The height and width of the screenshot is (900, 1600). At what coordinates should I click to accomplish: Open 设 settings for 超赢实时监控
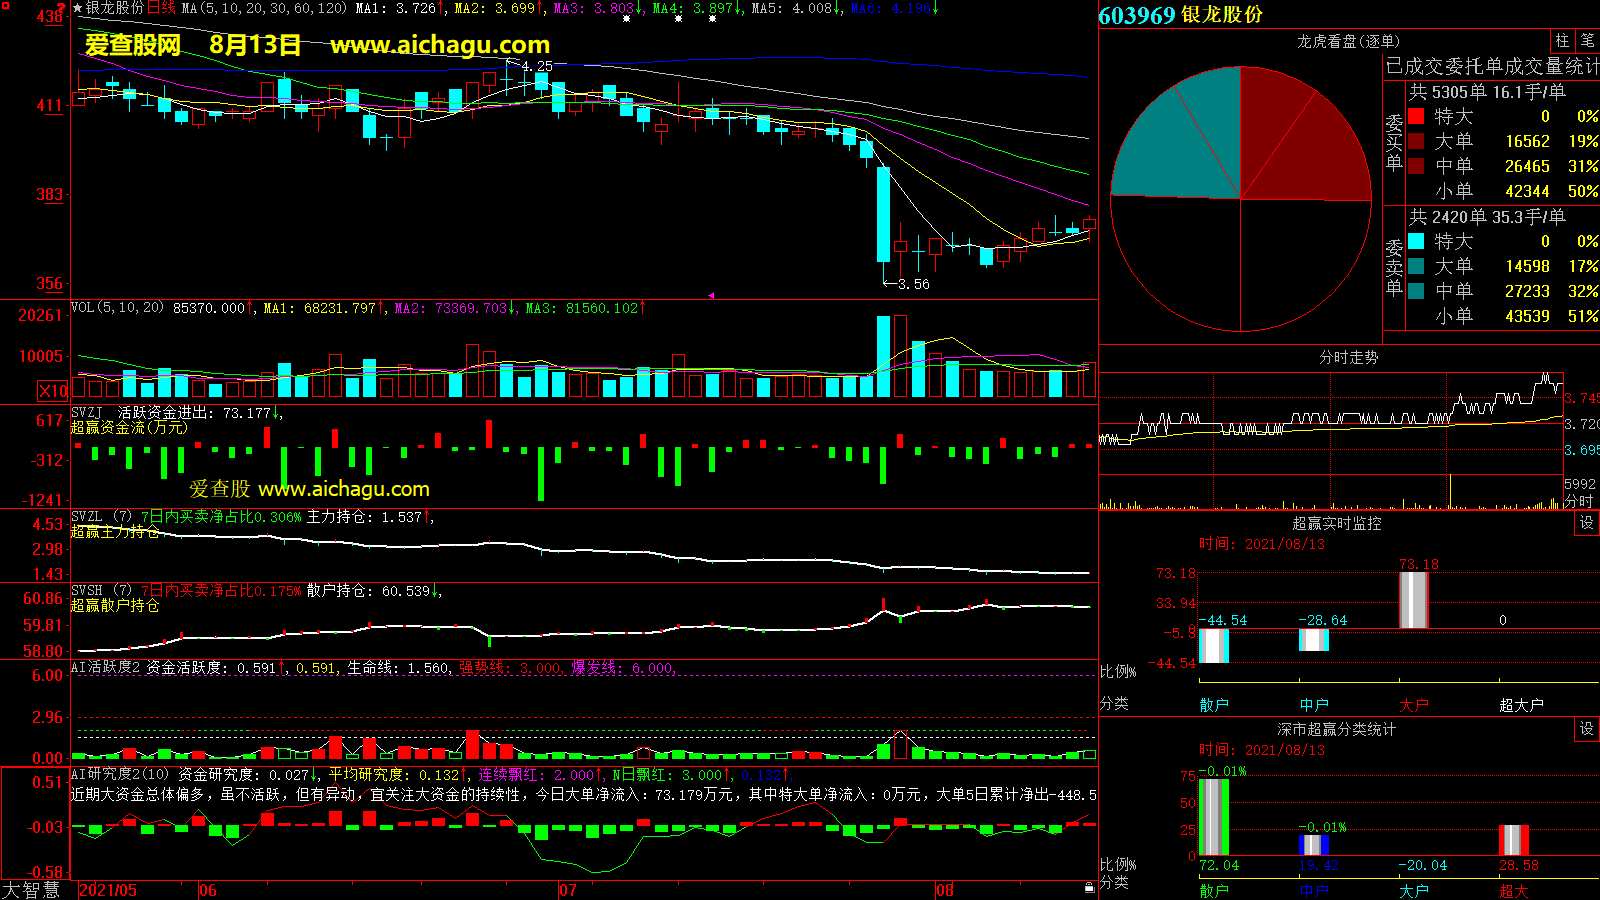click(1587, 523)
